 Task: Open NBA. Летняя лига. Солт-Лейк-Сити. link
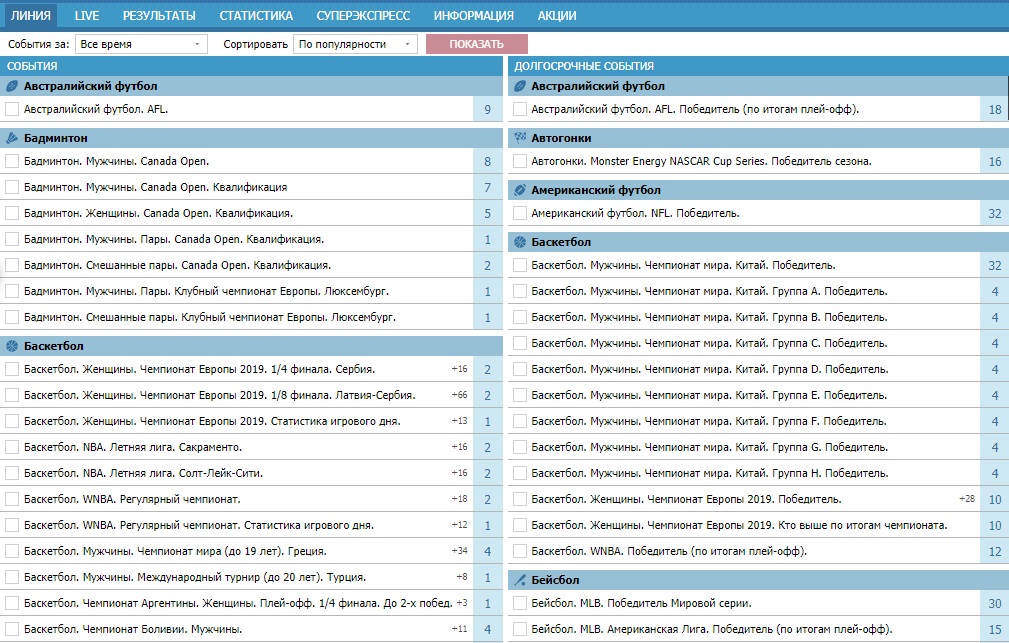(x=143, y=473)
